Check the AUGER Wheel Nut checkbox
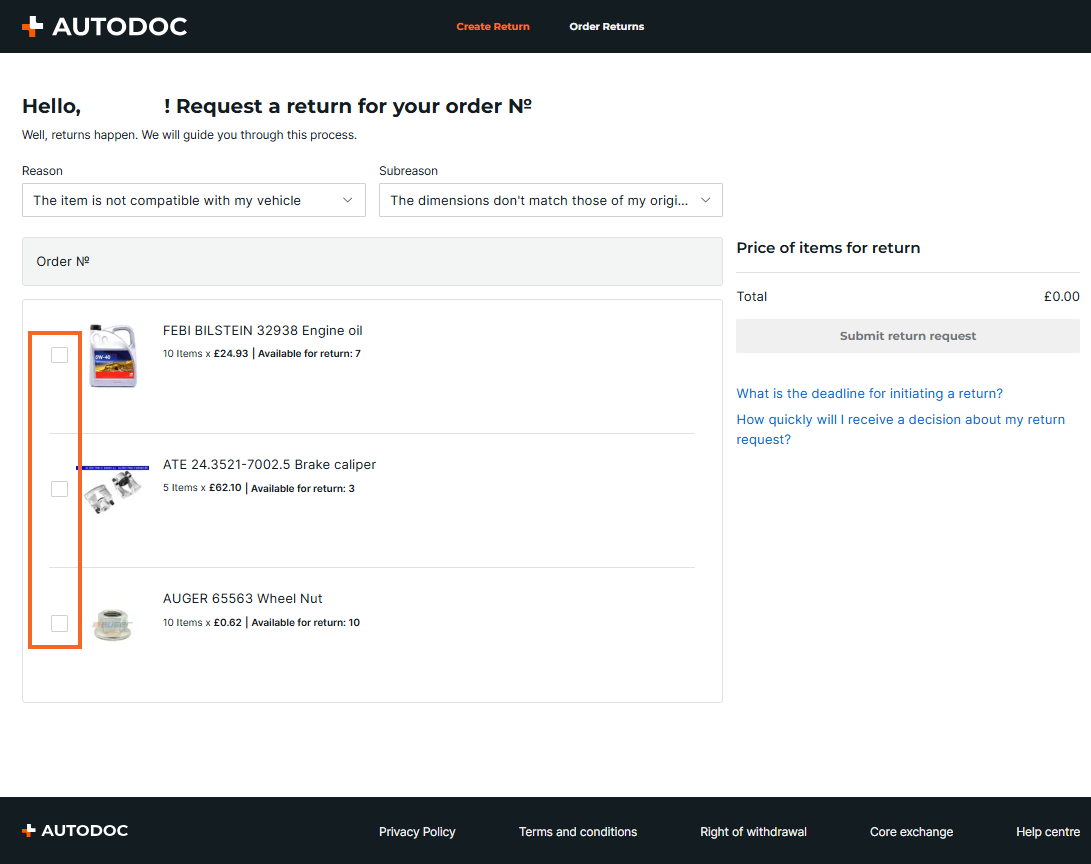Image resolution: width=1091 pixels, height=864 pixels. (59, 623)
